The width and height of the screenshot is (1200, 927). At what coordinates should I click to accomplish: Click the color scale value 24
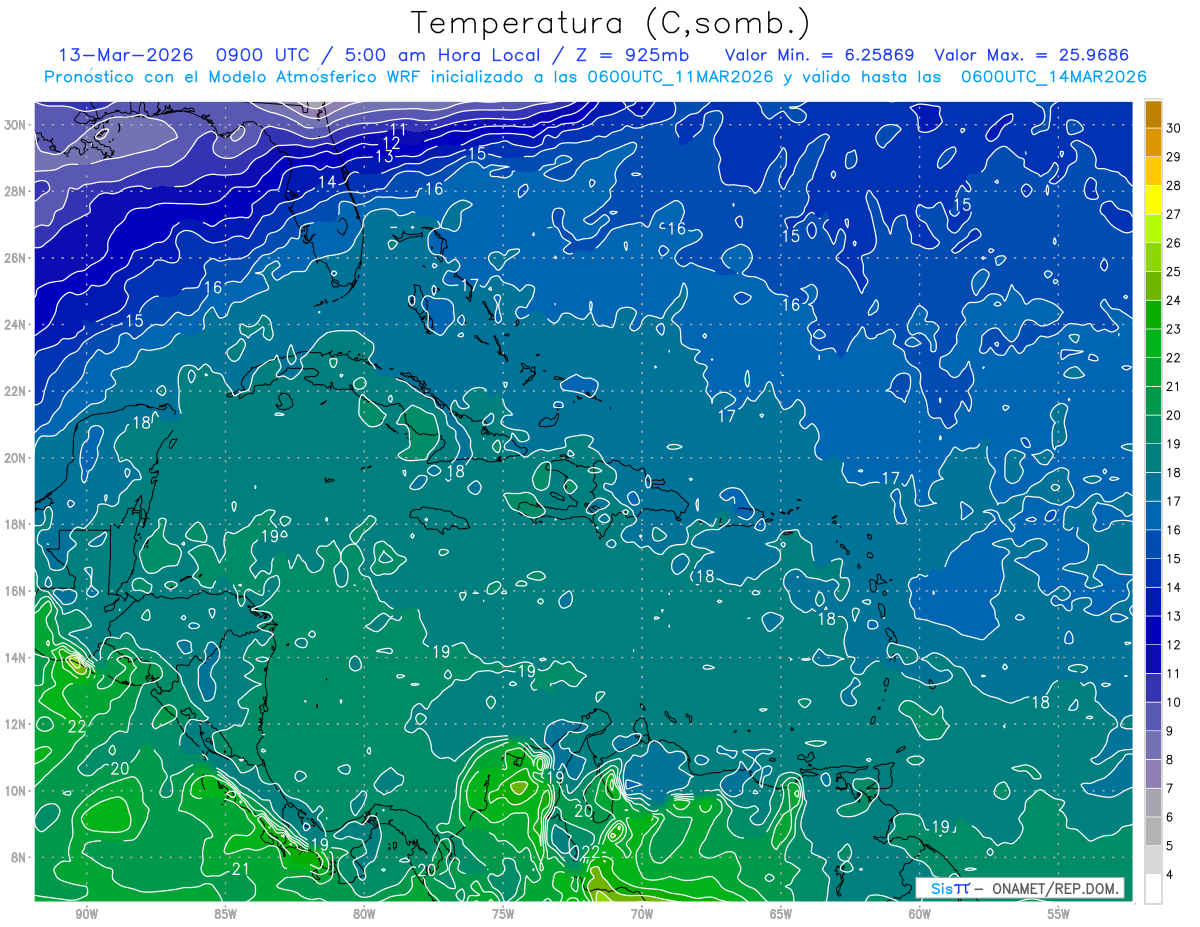[1175, 300]
